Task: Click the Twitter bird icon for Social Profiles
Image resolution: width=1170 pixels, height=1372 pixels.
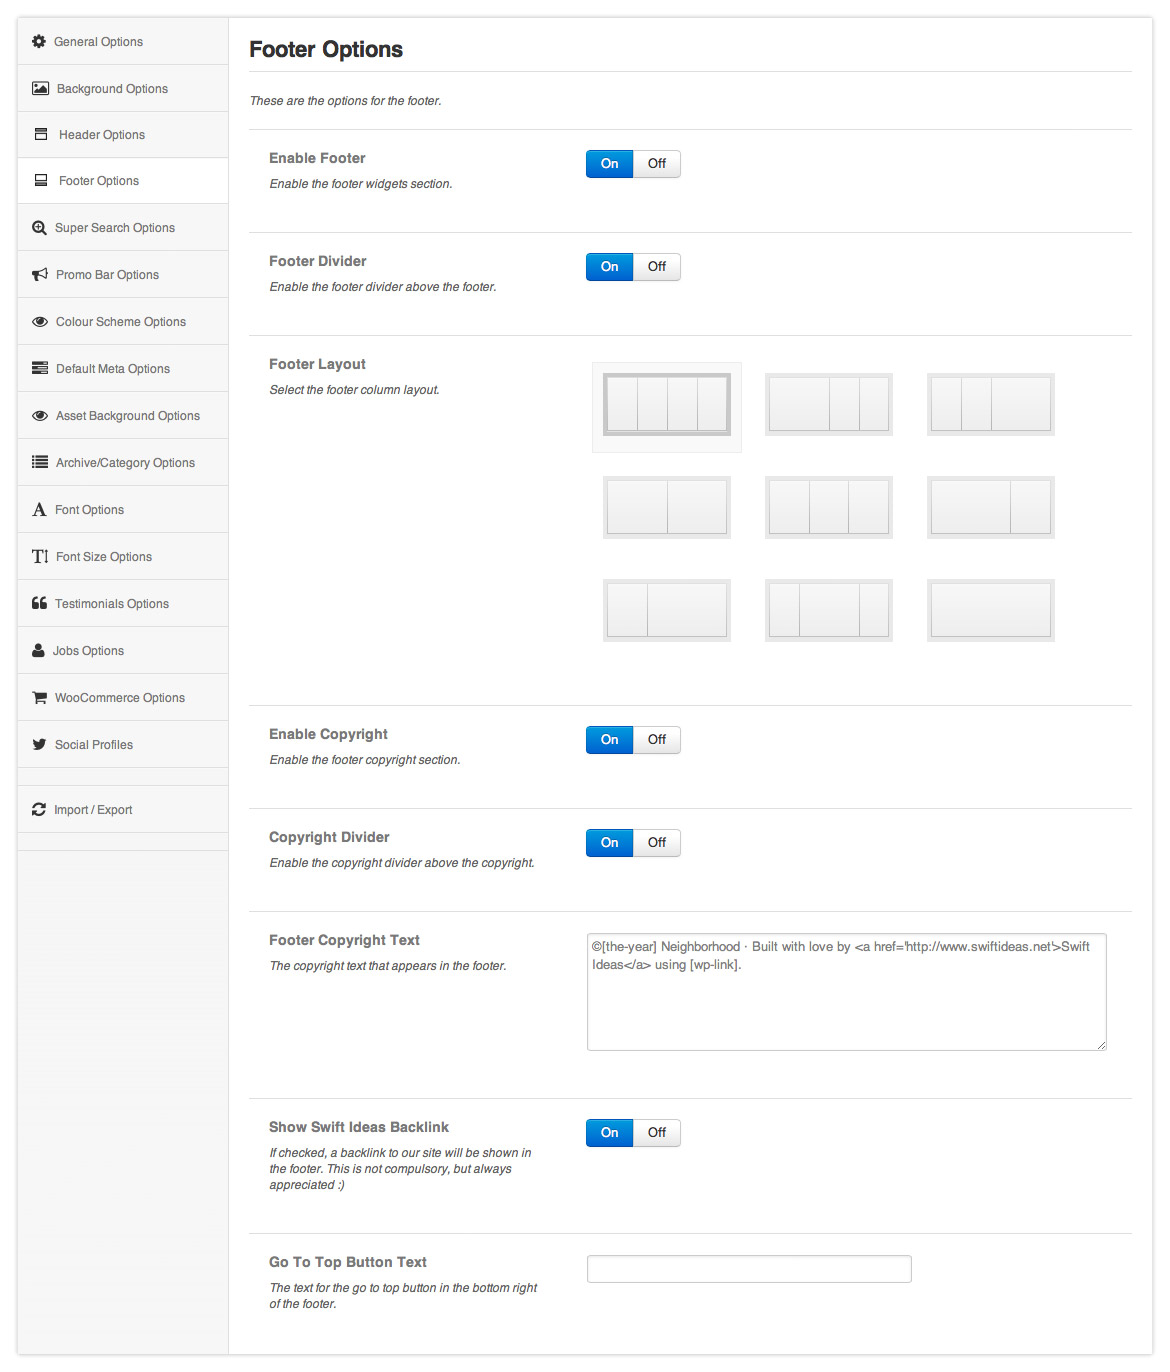Action: click(x=39, y=745)
